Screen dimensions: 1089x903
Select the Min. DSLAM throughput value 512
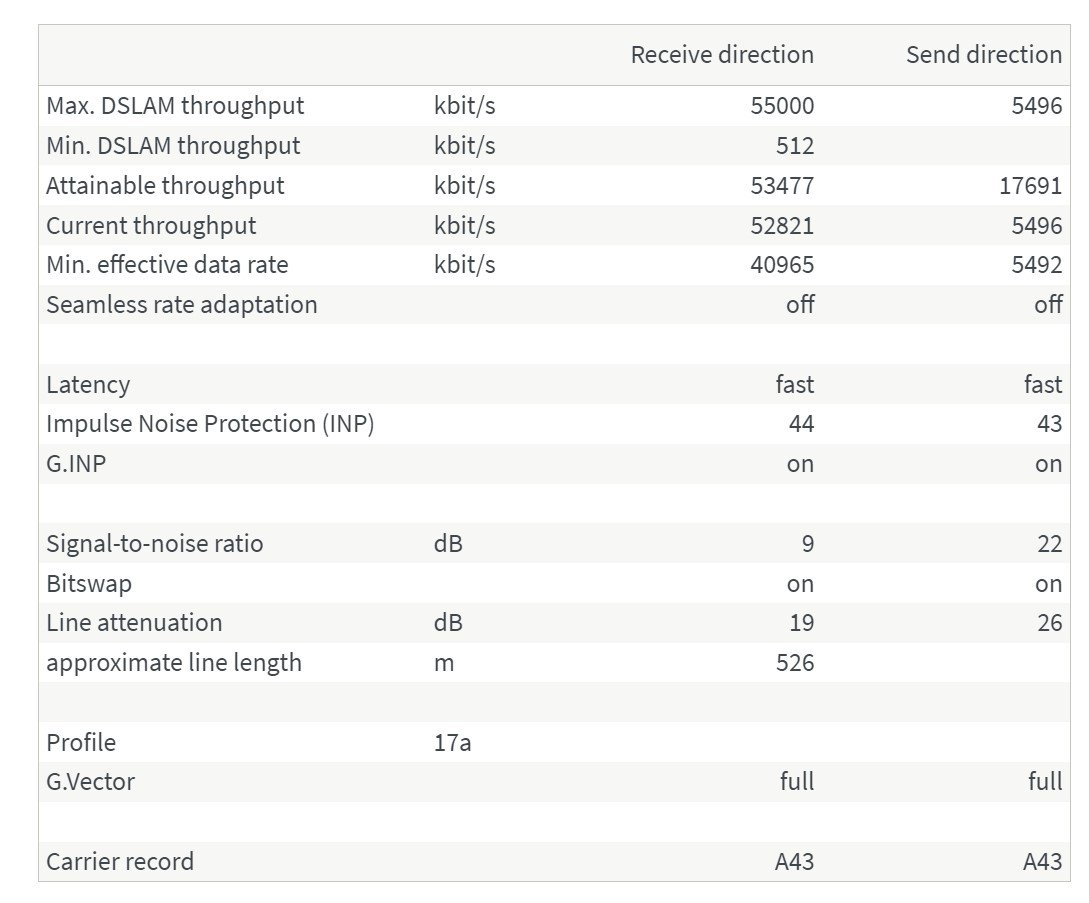(x=795, y=145)
